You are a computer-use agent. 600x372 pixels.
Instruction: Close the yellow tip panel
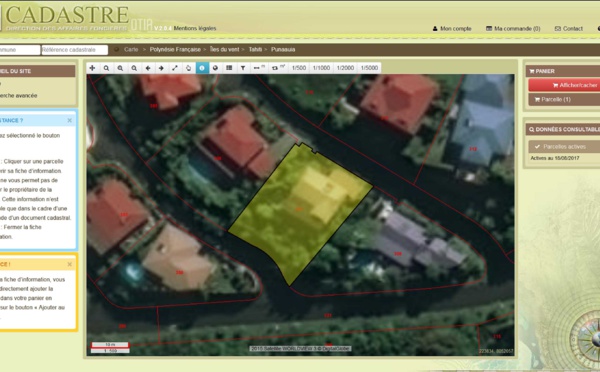[x=69, y=264]
